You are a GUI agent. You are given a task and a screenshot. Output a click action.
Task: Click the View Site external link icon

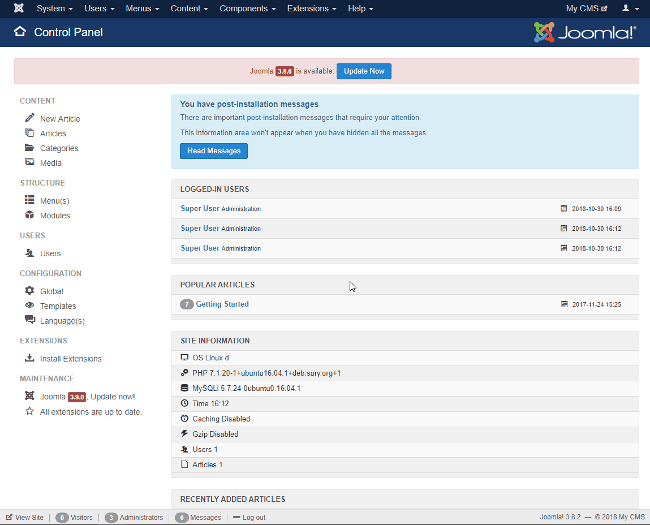[x=9, y=517]
